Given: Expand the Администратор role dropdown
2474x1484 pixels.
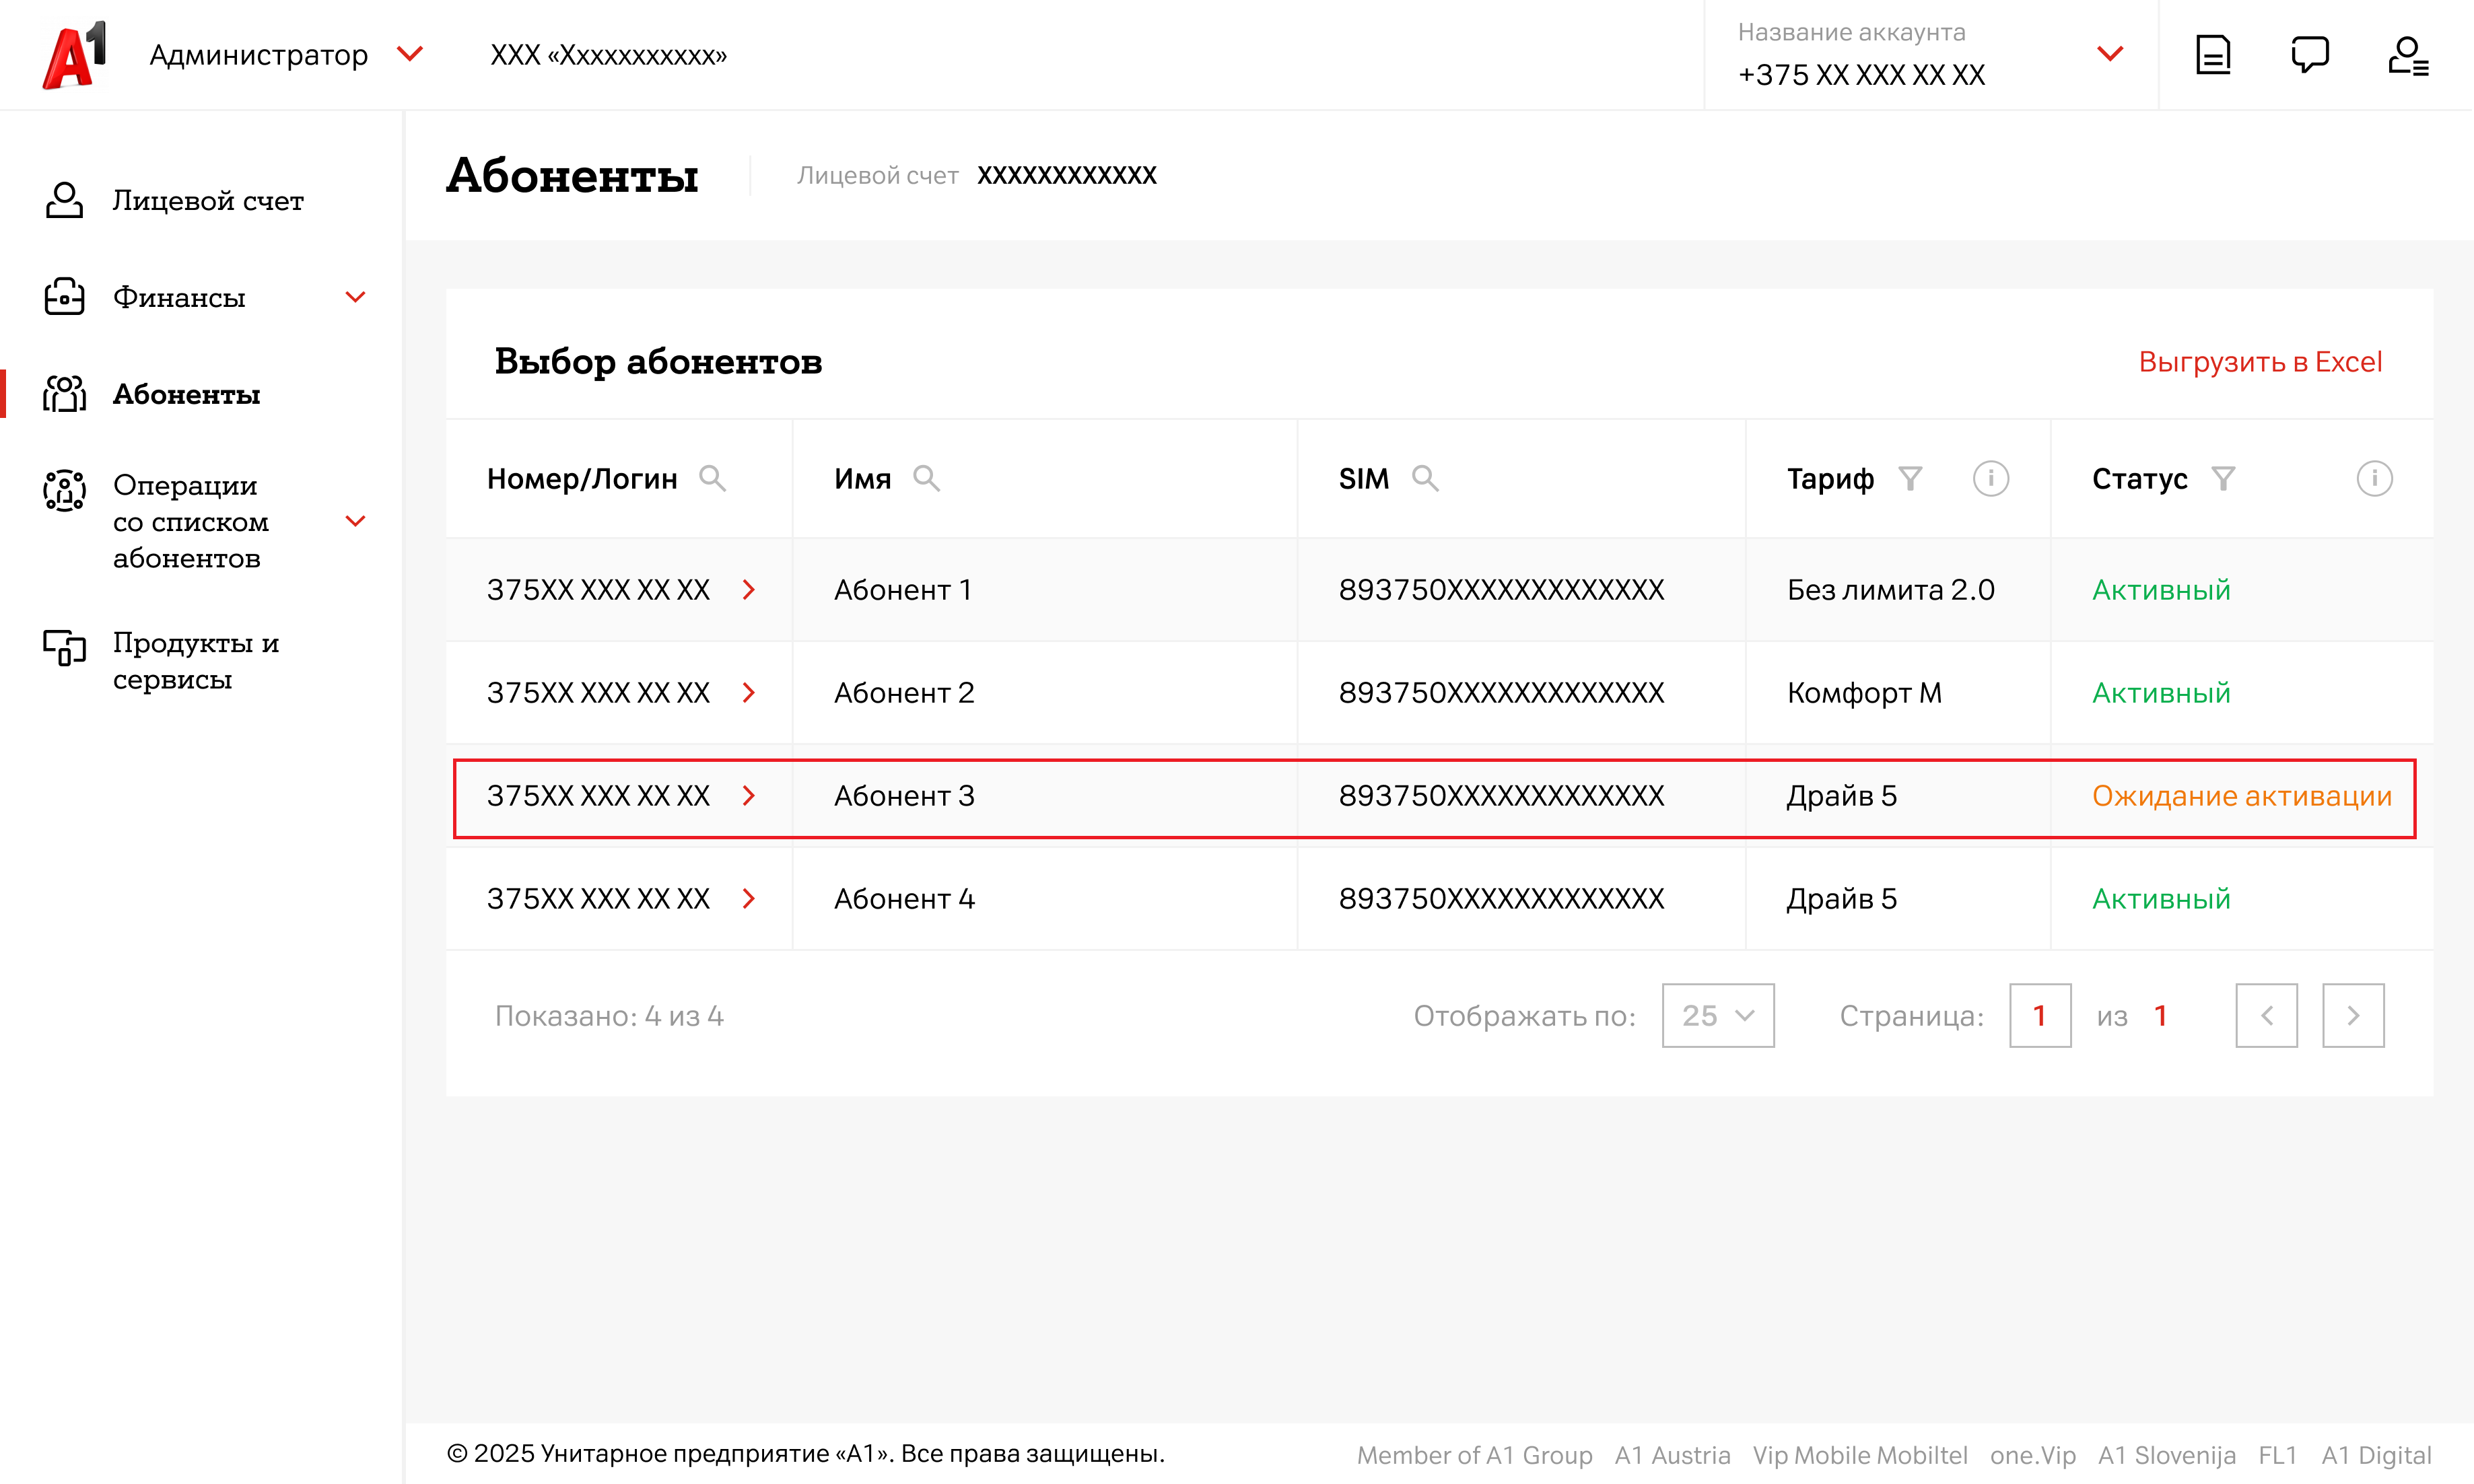Looking at the screenshot, I should (410, 54).
